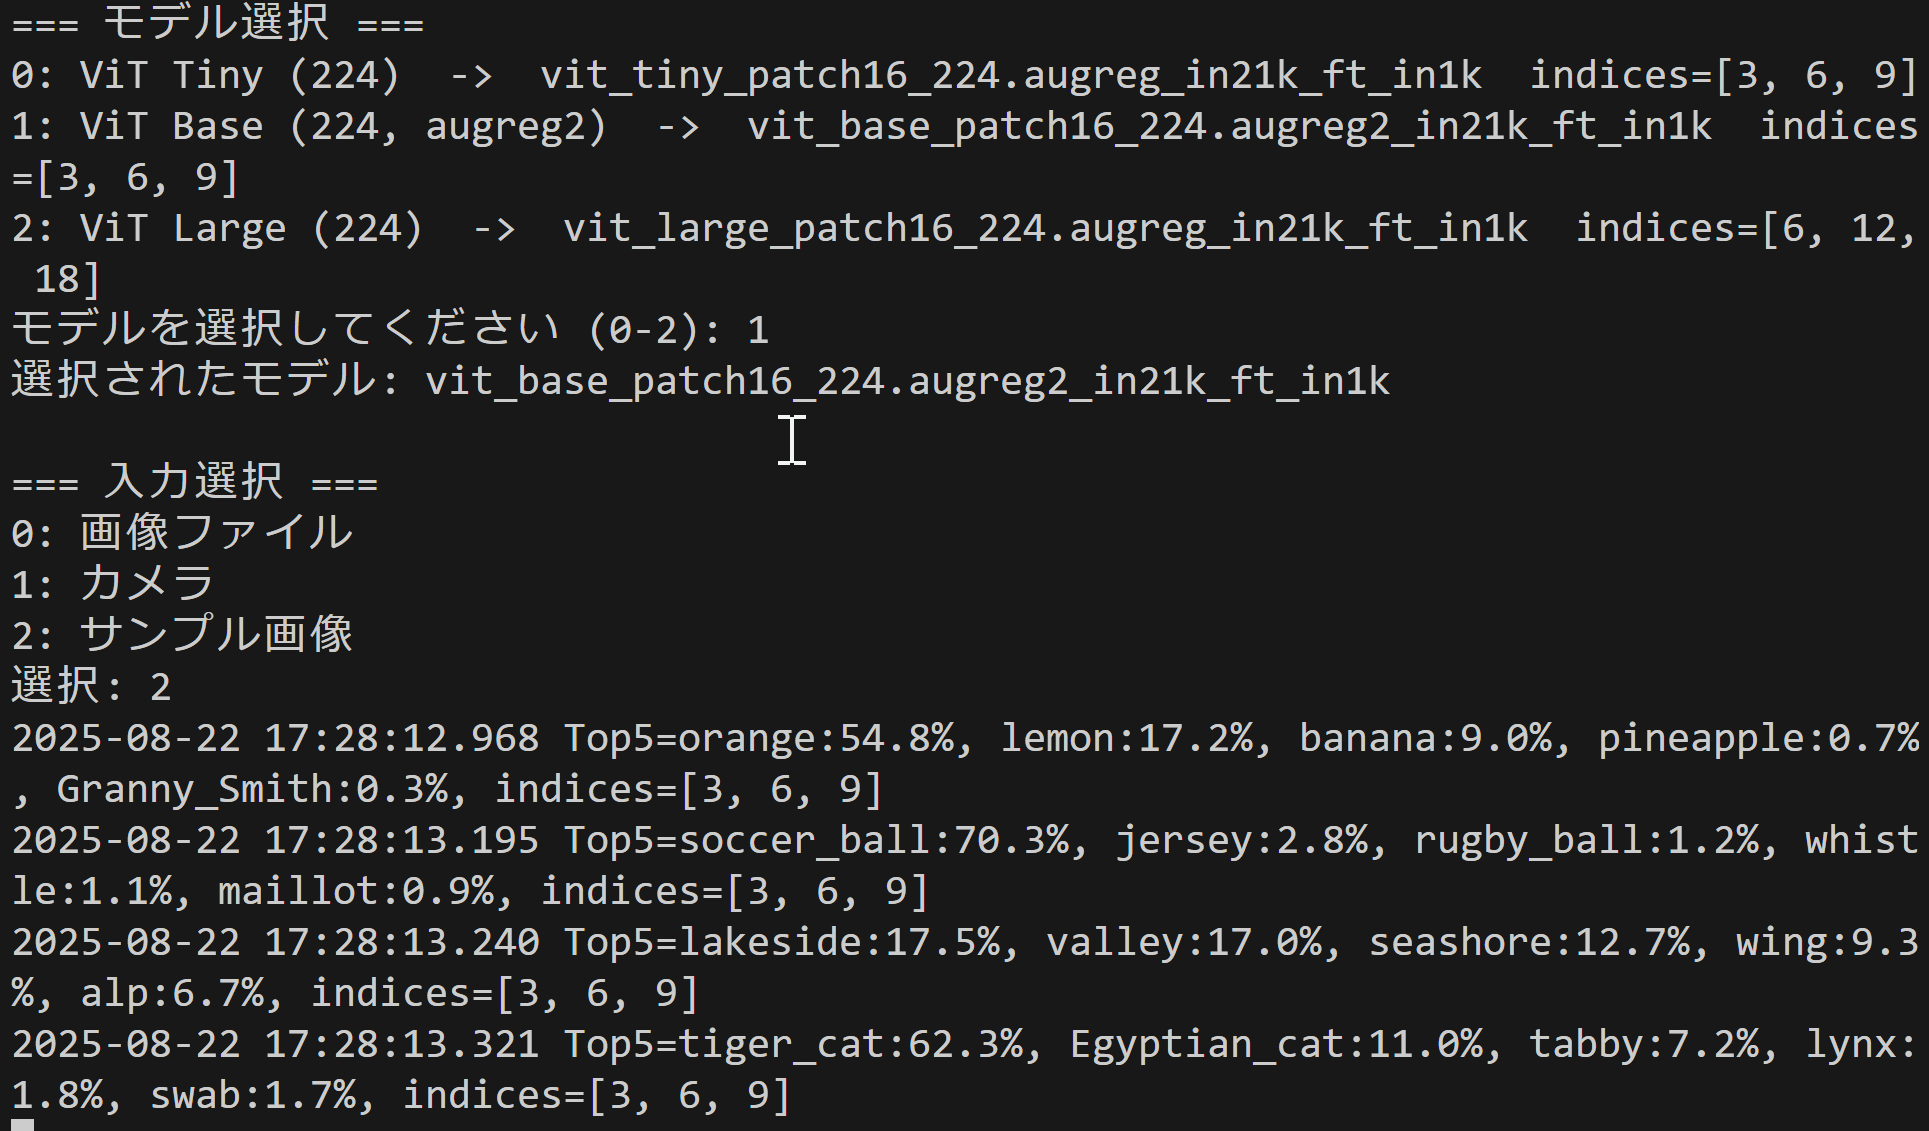Click the '選択されたモデル' result line
Screen dimensions: 1929x1131
coord(701,381)
